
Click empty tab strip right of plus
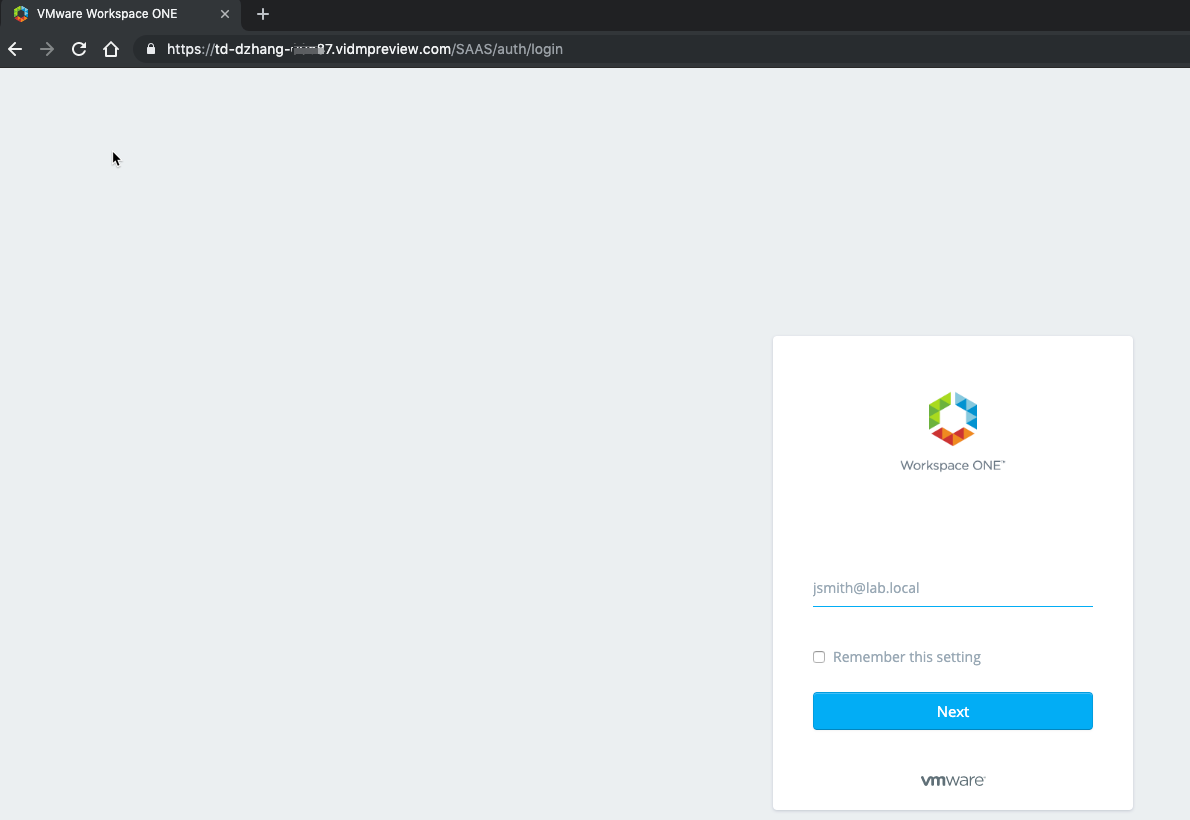pyautogui.click(x=700, y=14)
